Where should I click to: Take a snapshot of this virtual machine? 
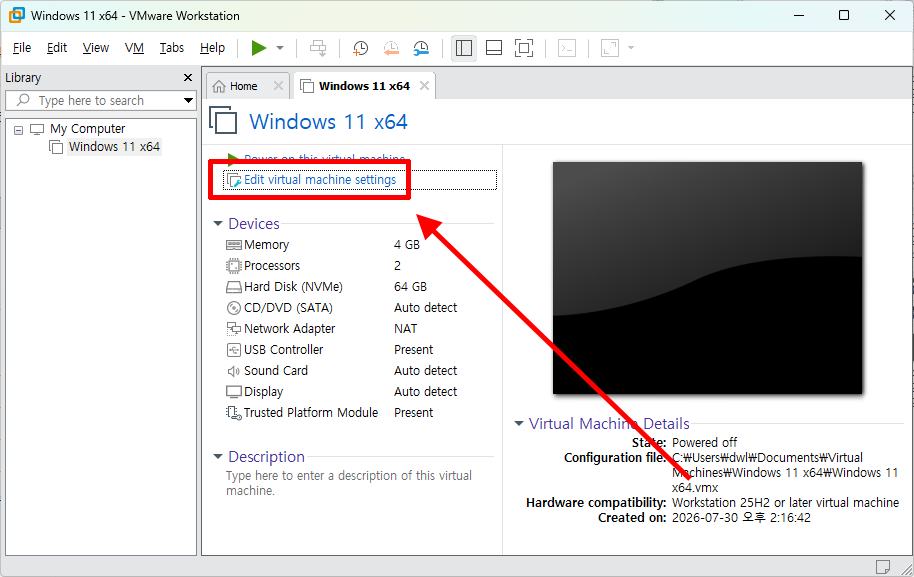[x=361, y=48]
